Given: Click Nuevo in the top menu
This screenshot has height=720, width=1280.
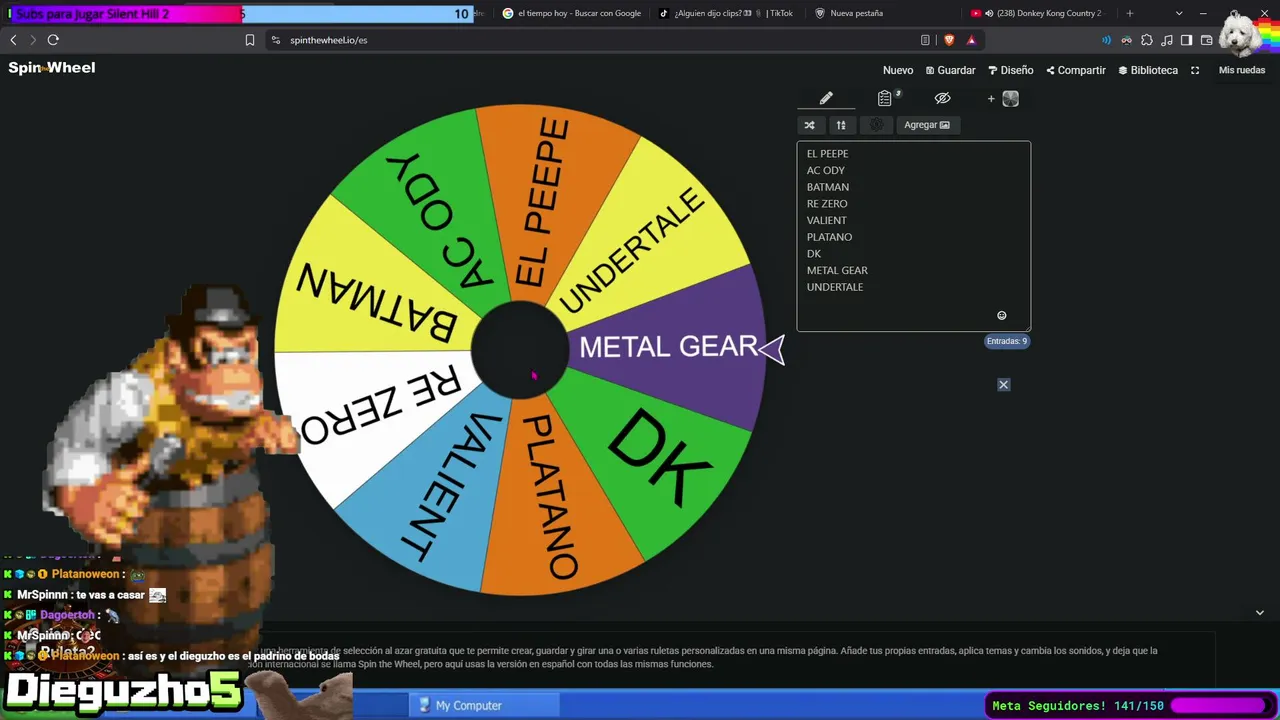Looking at the screenshot, I should click(898, 70).
